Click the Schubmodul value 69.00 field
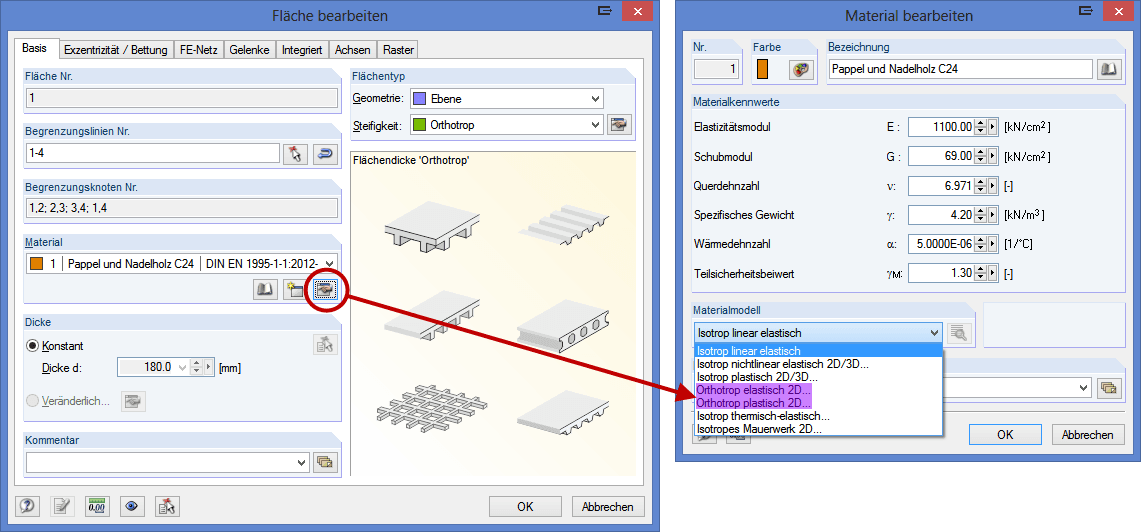The width and height of the screenshot is (1141, 532). click(x=941, y=156)
